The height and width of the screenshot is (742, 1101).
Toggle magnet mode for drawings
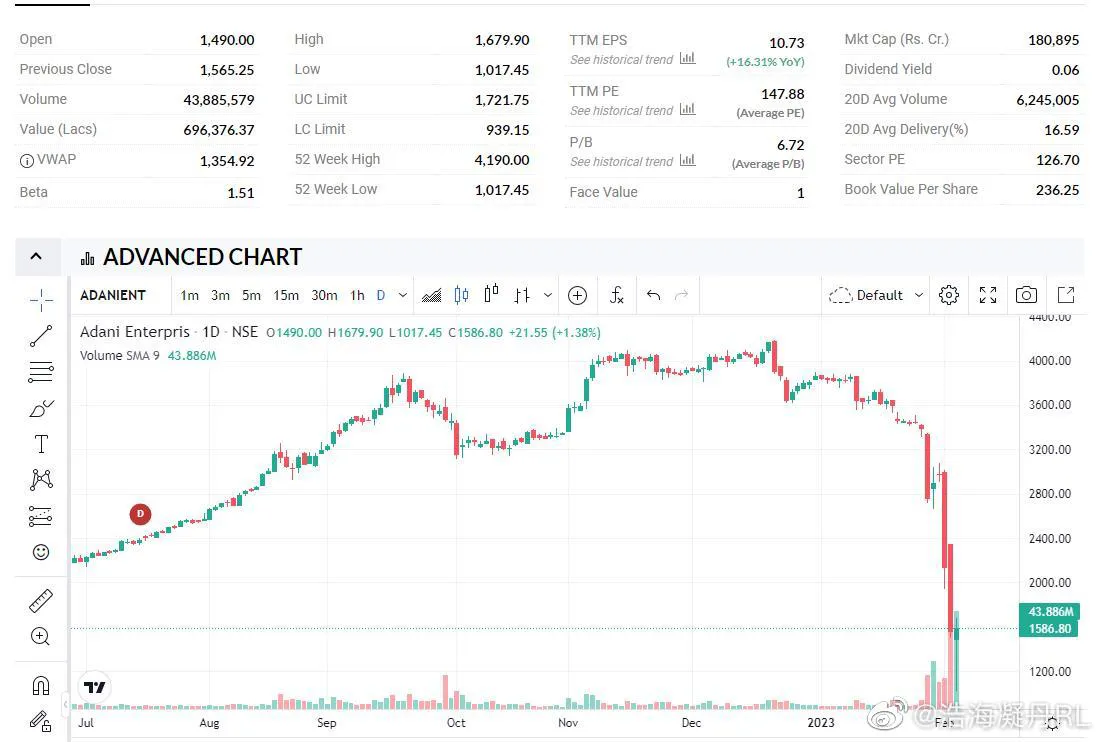click(x=41, y=684)
